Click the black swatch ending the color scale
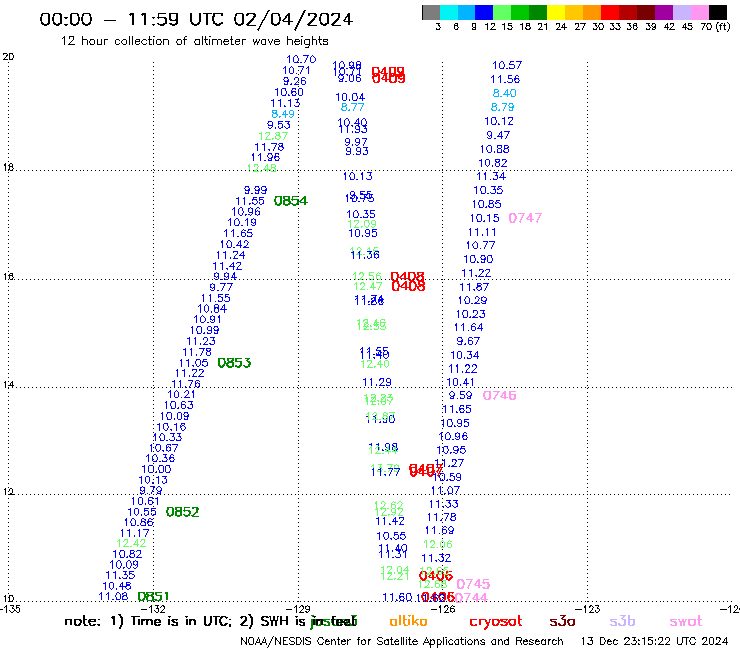Screen dimensions: 740x650 [717, 12]
